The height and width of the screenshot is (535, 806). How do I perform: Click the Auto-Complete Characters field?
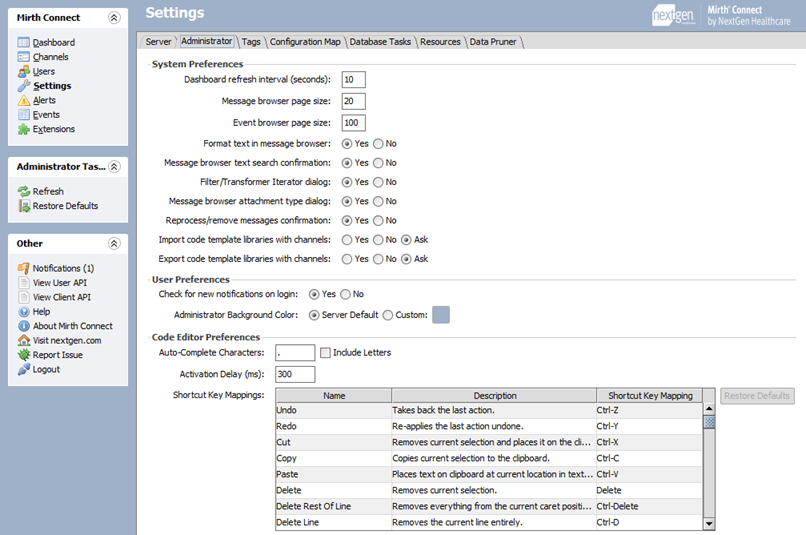(x=295, y=353)
